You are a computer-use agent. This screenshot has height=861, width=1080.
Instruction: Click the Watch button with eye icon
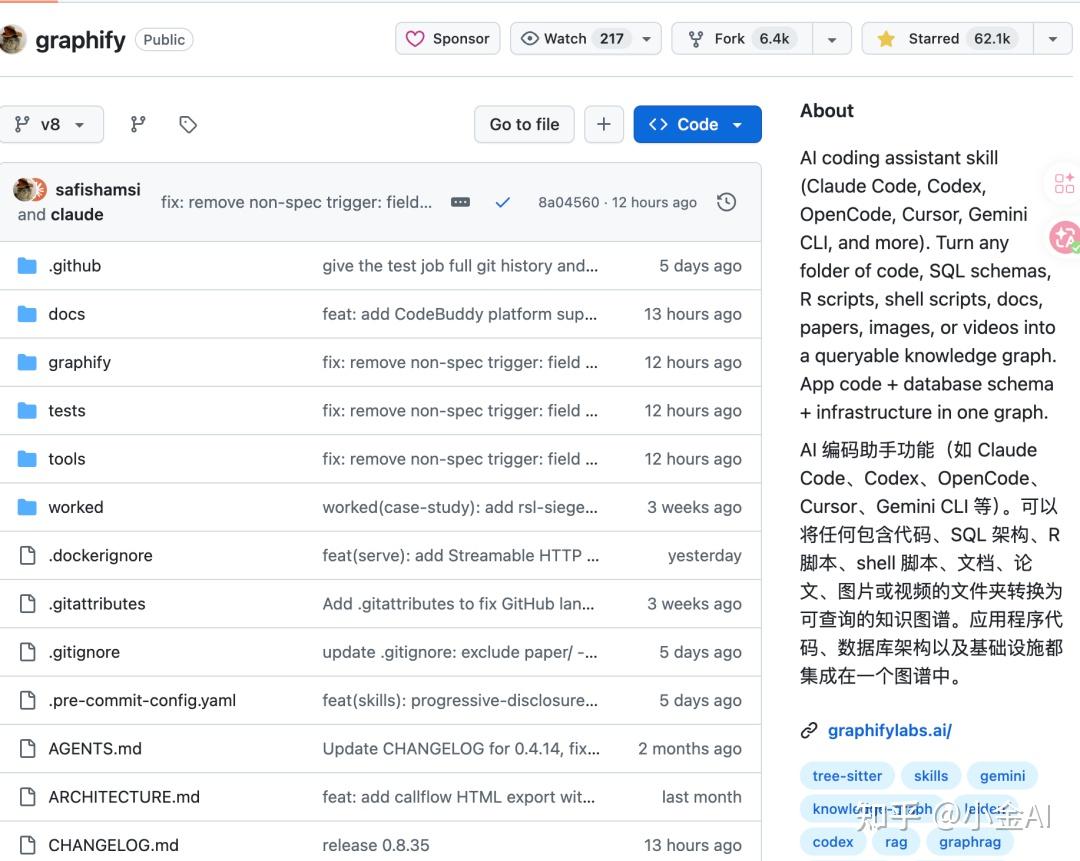(572, 39)
